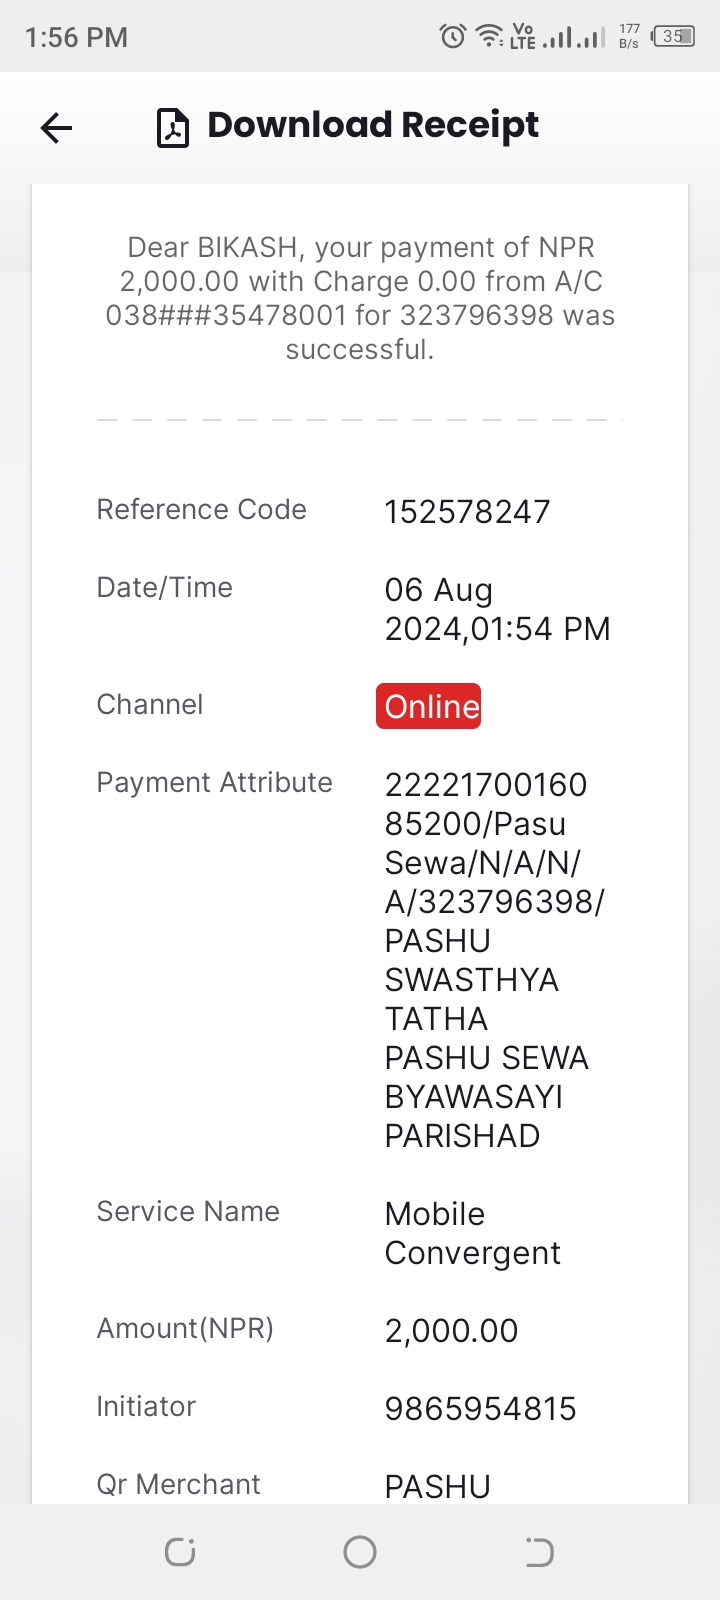
Task: Select reference code 152578247
Action: 467,512
